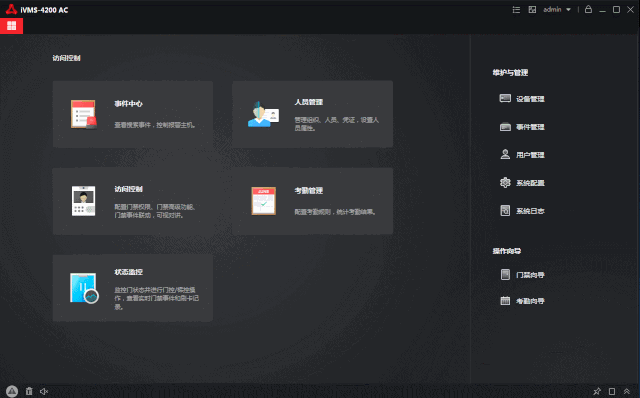Click the trash icon in status bar

pos(29,391)
